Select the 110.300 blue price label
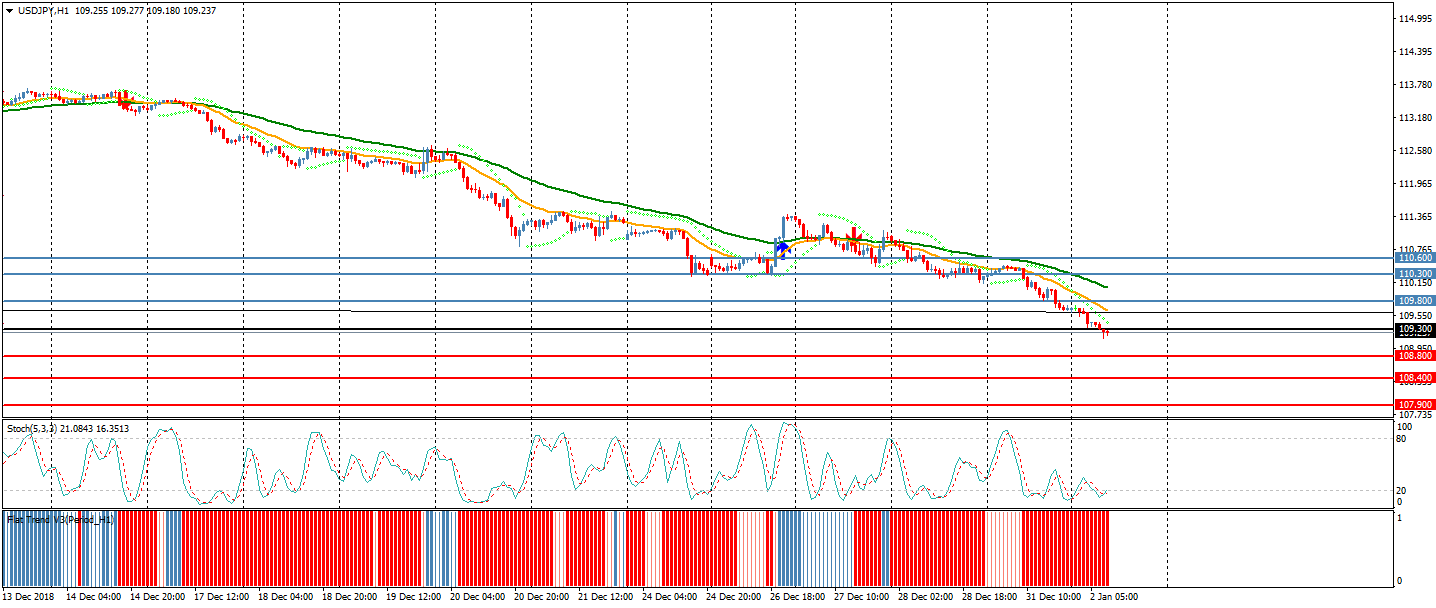1436x608 pixels. (1415, 274)
